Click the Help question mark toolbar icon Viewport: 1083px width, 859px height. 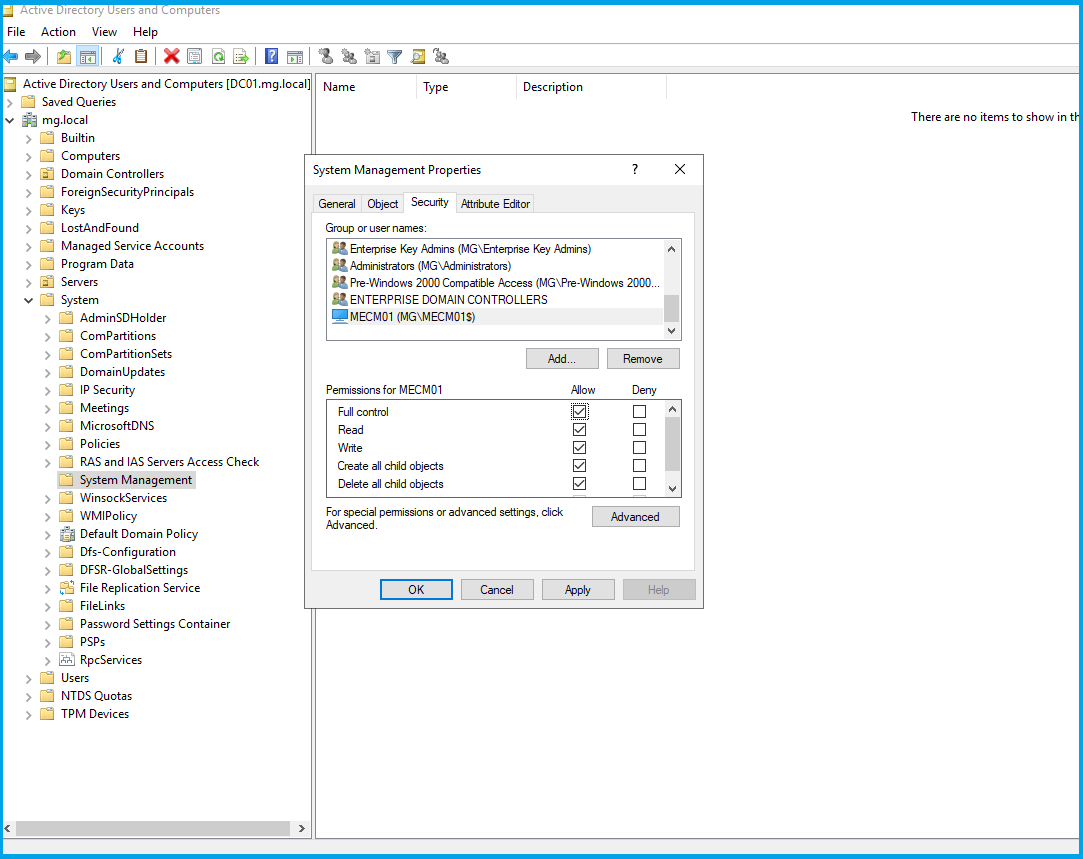271,57
